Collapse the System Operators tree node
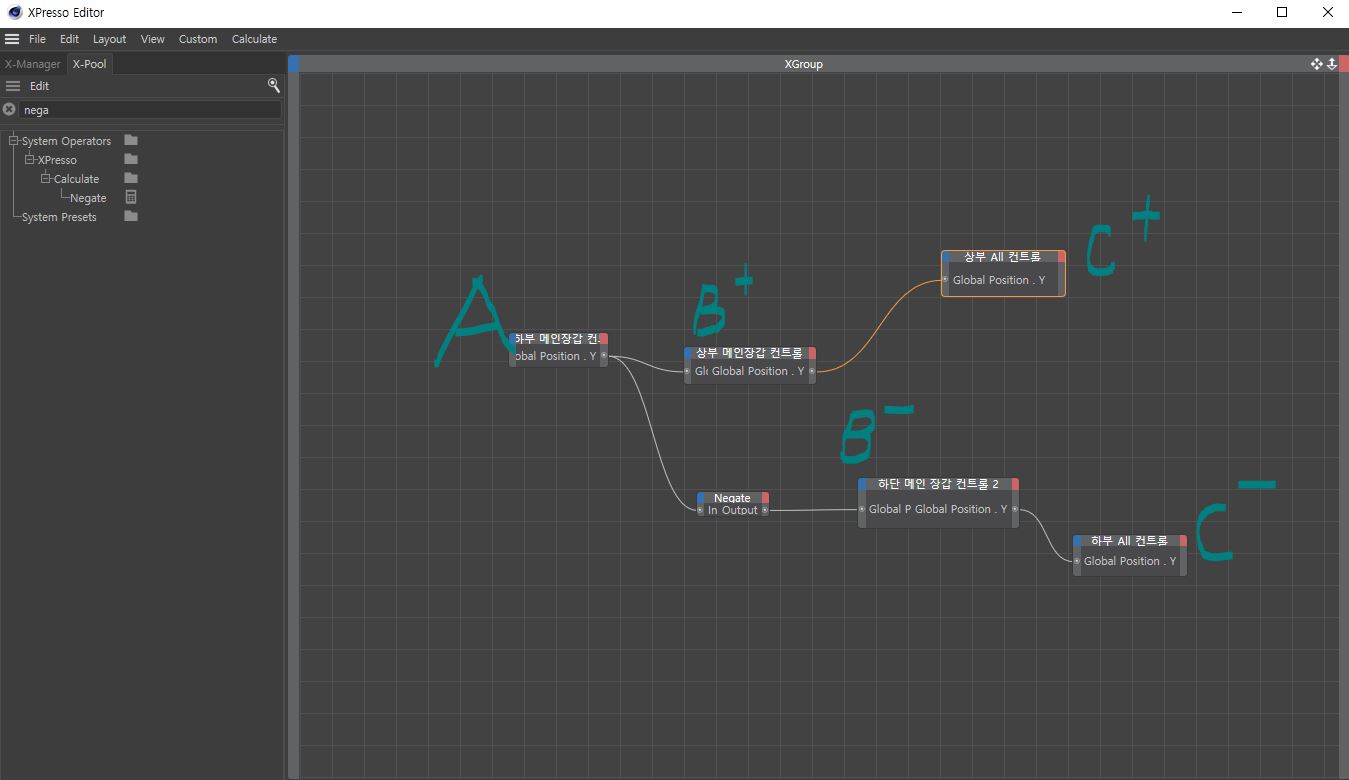Image resolution: width=1349 pixels, height=780 pixels. coord(14,140)
